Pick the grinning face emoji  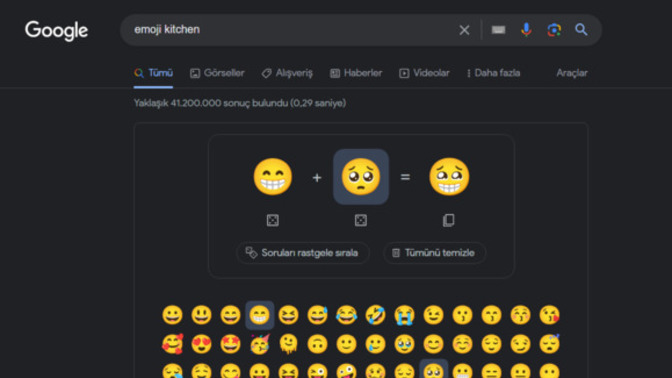click(172, 315)
